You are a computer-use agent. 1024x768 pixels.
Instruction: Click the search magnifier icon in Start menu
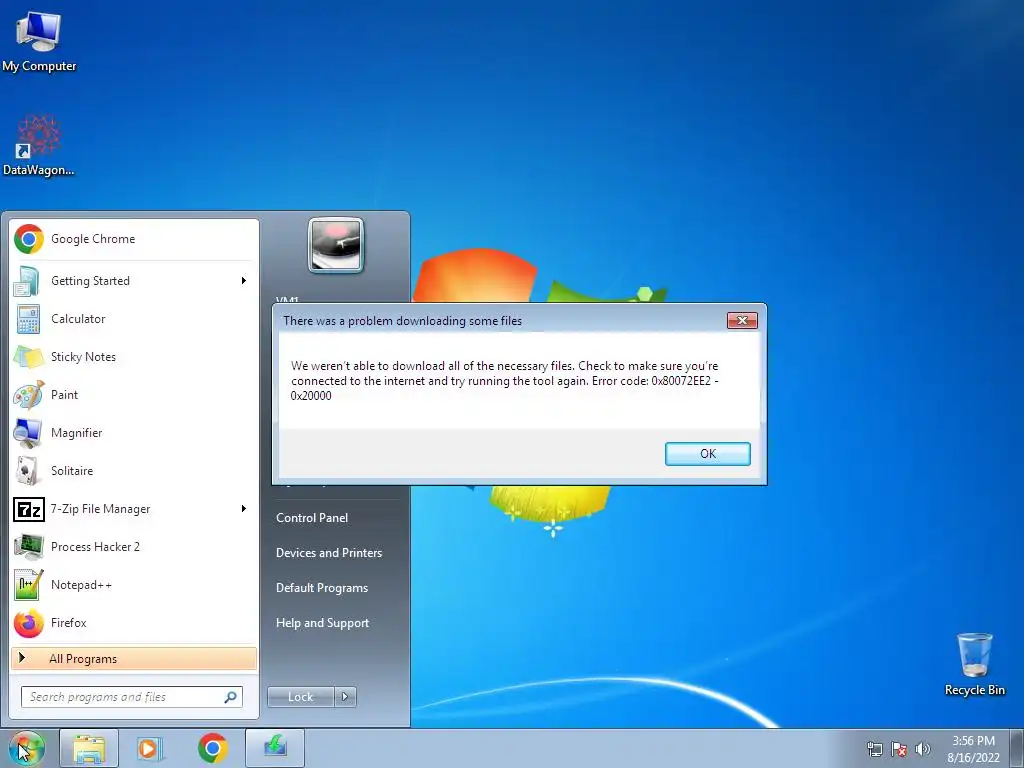230,697
